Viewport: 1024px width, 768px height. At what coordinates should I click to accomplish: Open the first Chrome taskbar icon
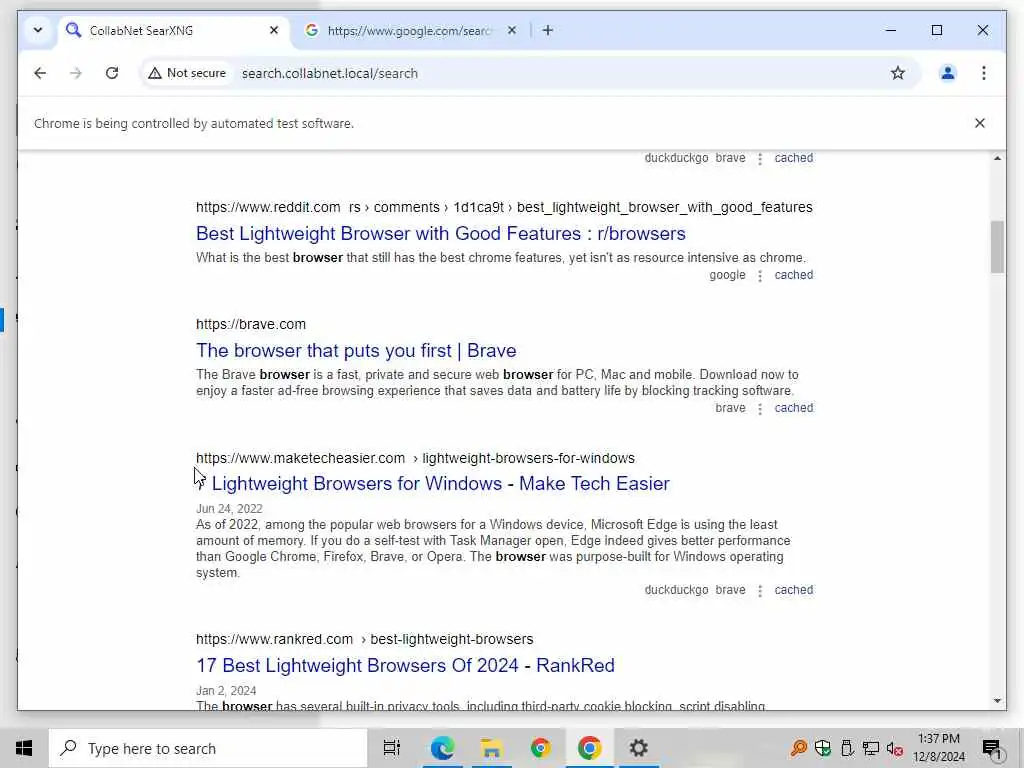pyautogui.click(x=540, y=748)
